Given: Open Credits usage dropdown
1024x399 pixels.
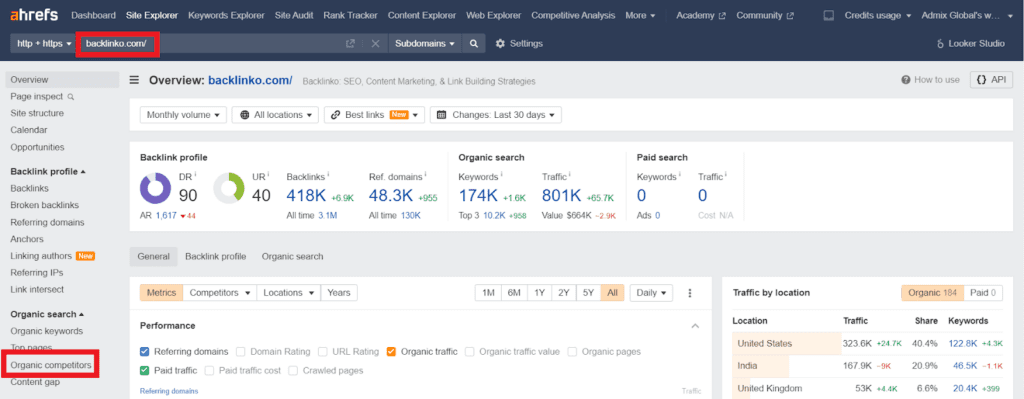Looking at the screenshot, I should pyautogui.click(x=878, y=15).
